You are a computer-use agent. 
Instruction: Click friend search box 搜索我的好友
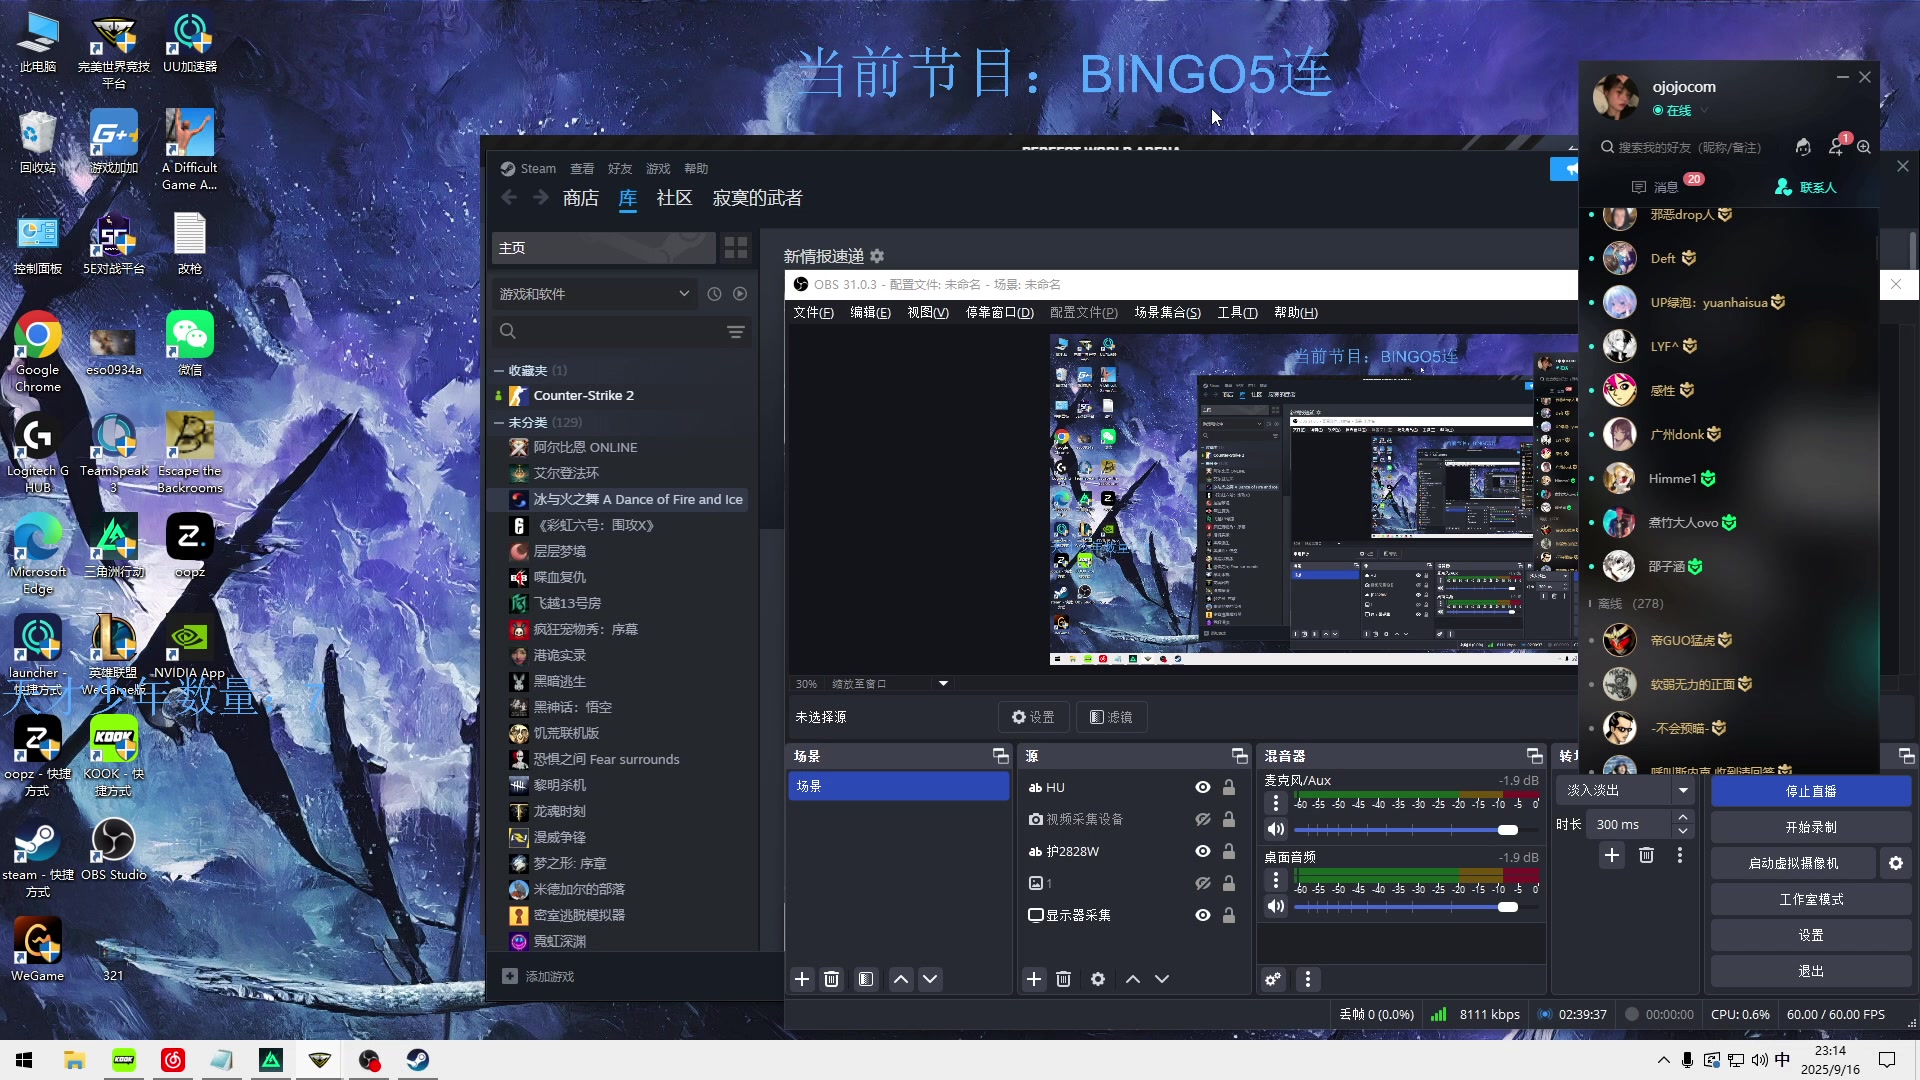tap(1688, 147)
